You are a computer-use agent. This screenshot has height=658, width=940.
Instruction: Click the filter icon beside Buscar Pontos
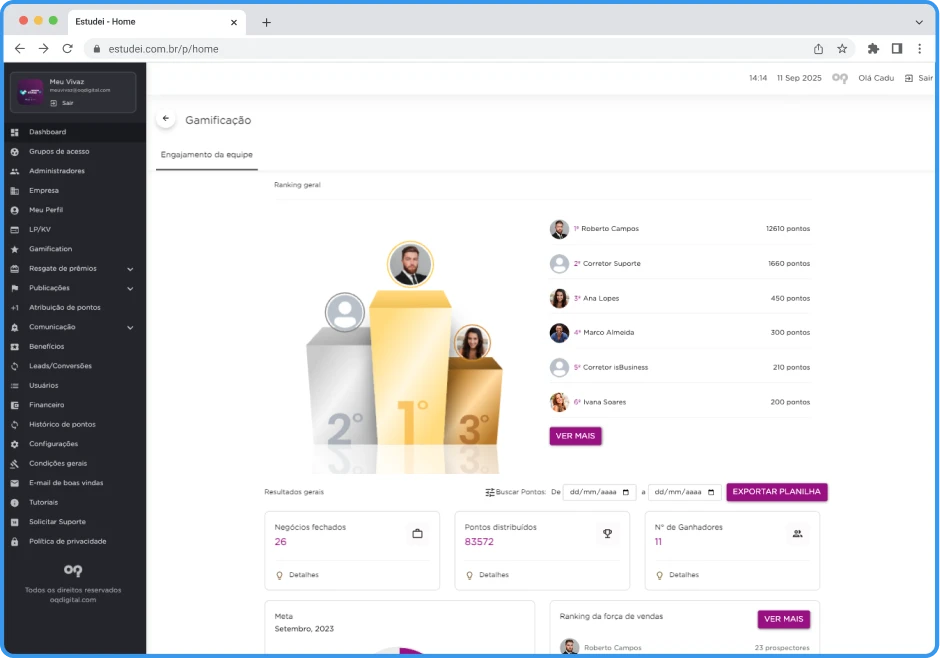pyautogui.click(x=490, y=493)
